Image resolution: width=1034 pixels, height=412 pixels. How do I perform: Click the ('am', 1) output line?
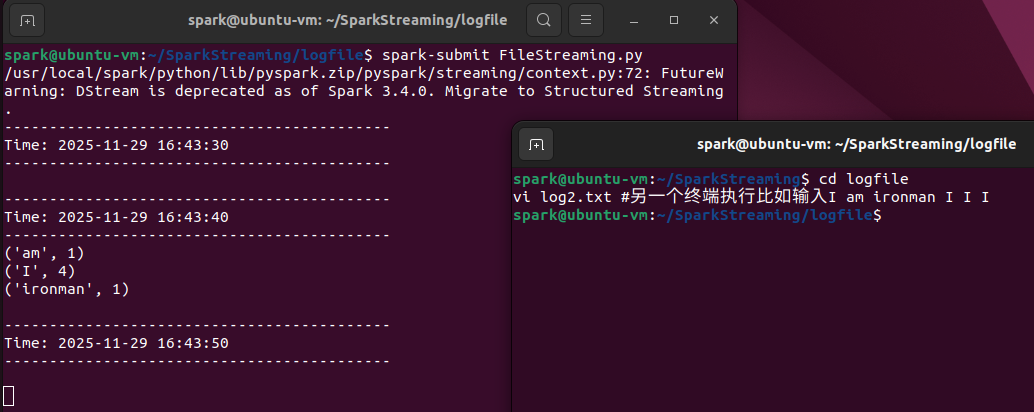pos(44,253)
